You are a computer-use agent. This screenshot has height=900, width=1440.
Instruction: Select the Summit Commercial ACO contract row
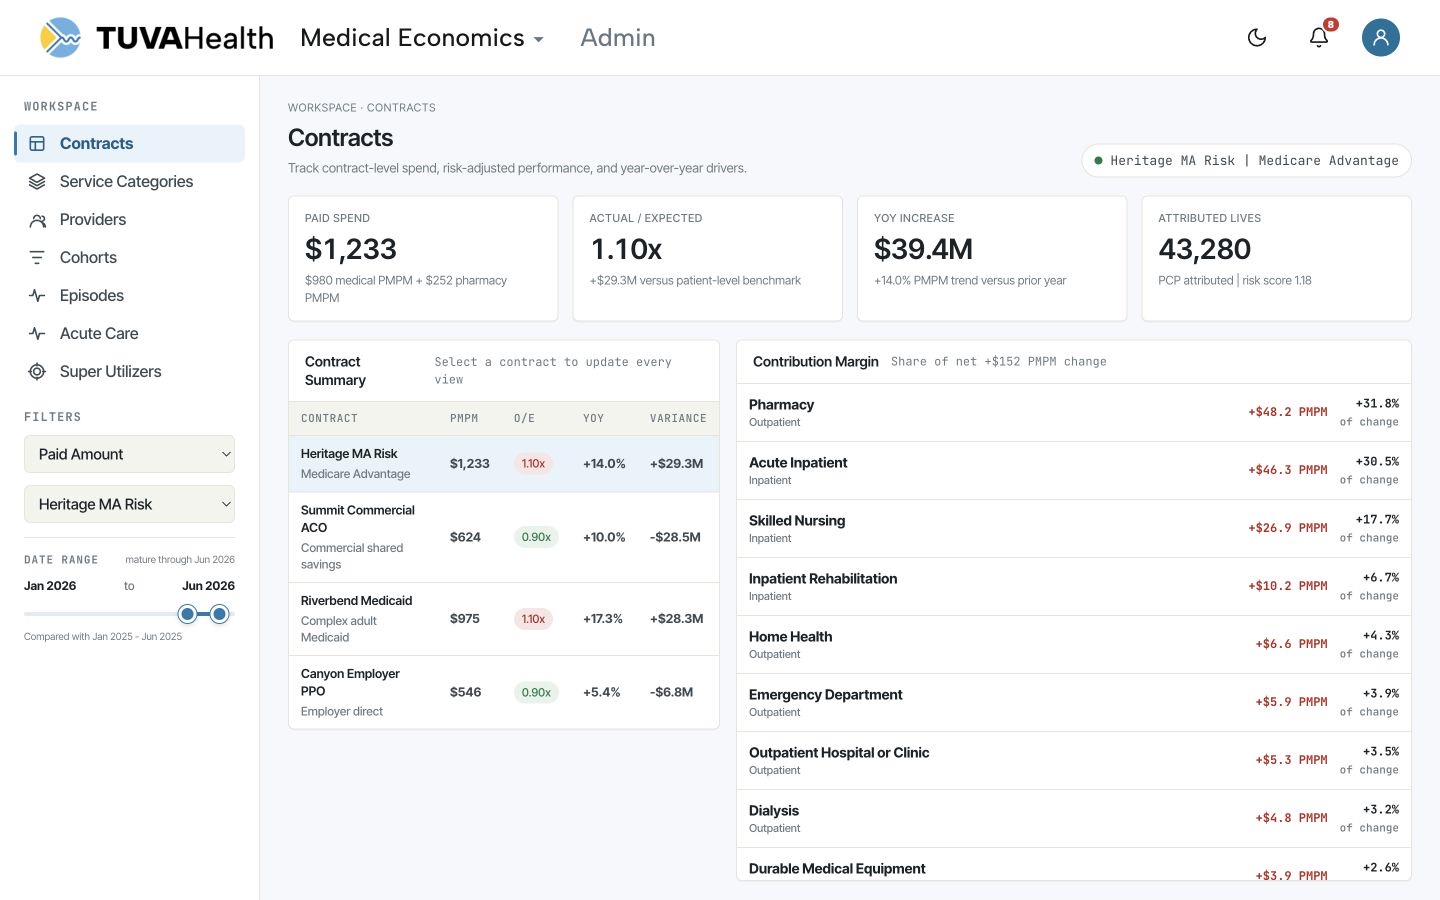click(x=504, y=537)
